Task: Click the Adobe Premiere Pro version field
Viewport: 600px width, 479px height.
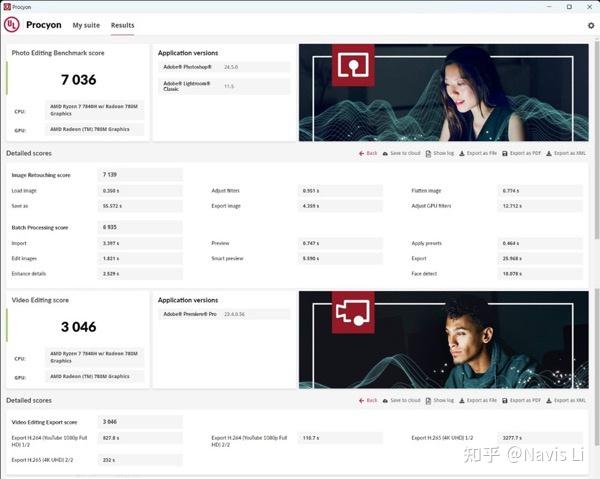Action: click(224, 314)
